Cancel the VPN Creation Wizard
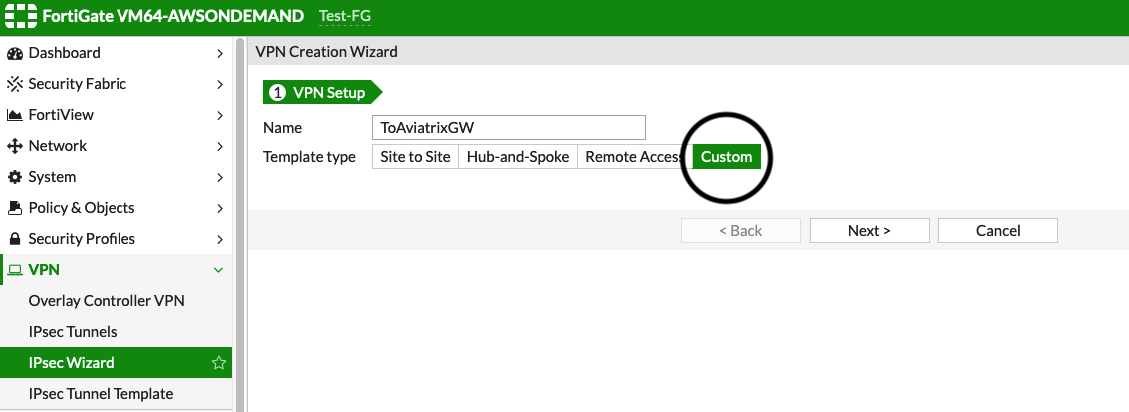Screen dimensions: 1129x412 click(x=997, y=231)
